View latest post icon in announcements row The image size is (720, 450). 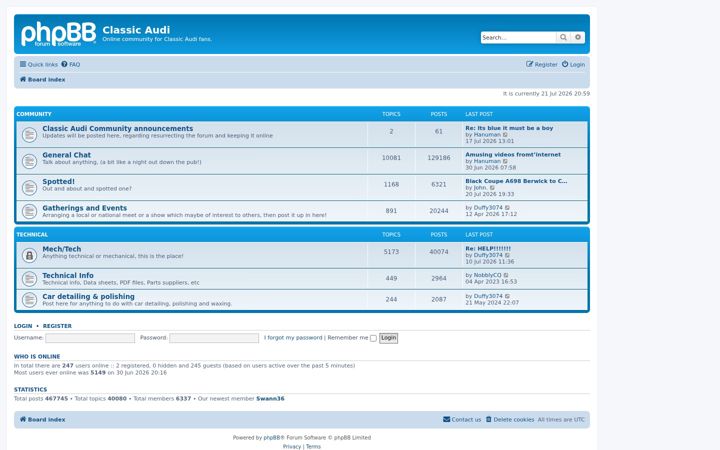click(x=506, y=135)
